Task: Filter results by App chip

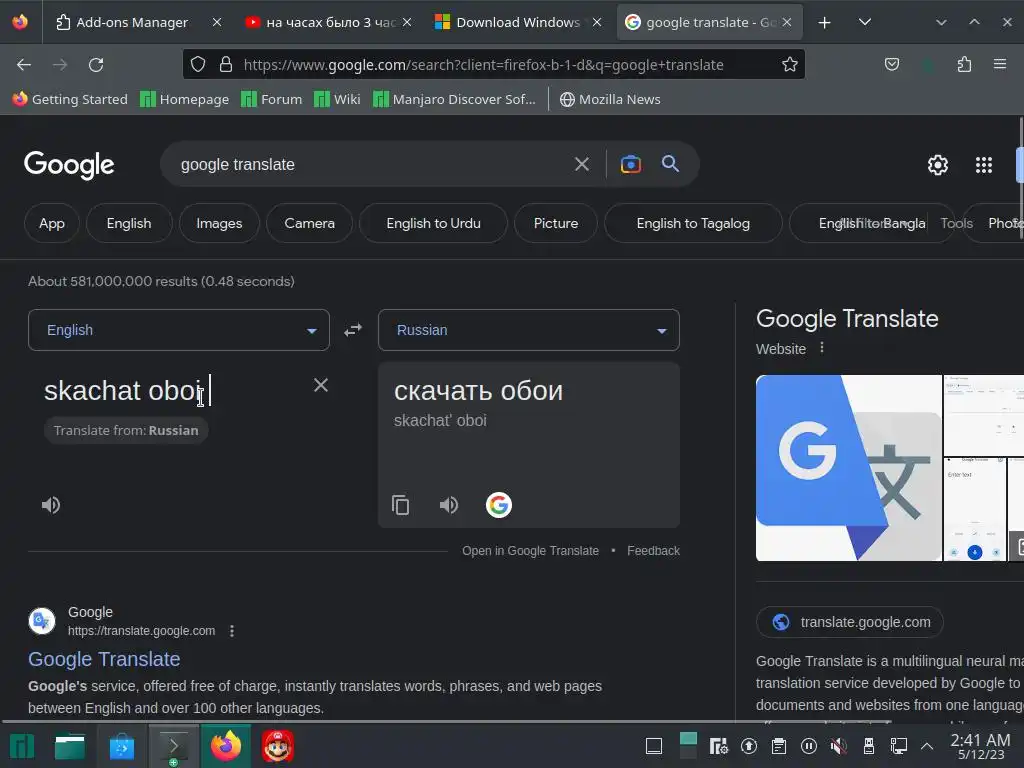Action: pos(52,223)
